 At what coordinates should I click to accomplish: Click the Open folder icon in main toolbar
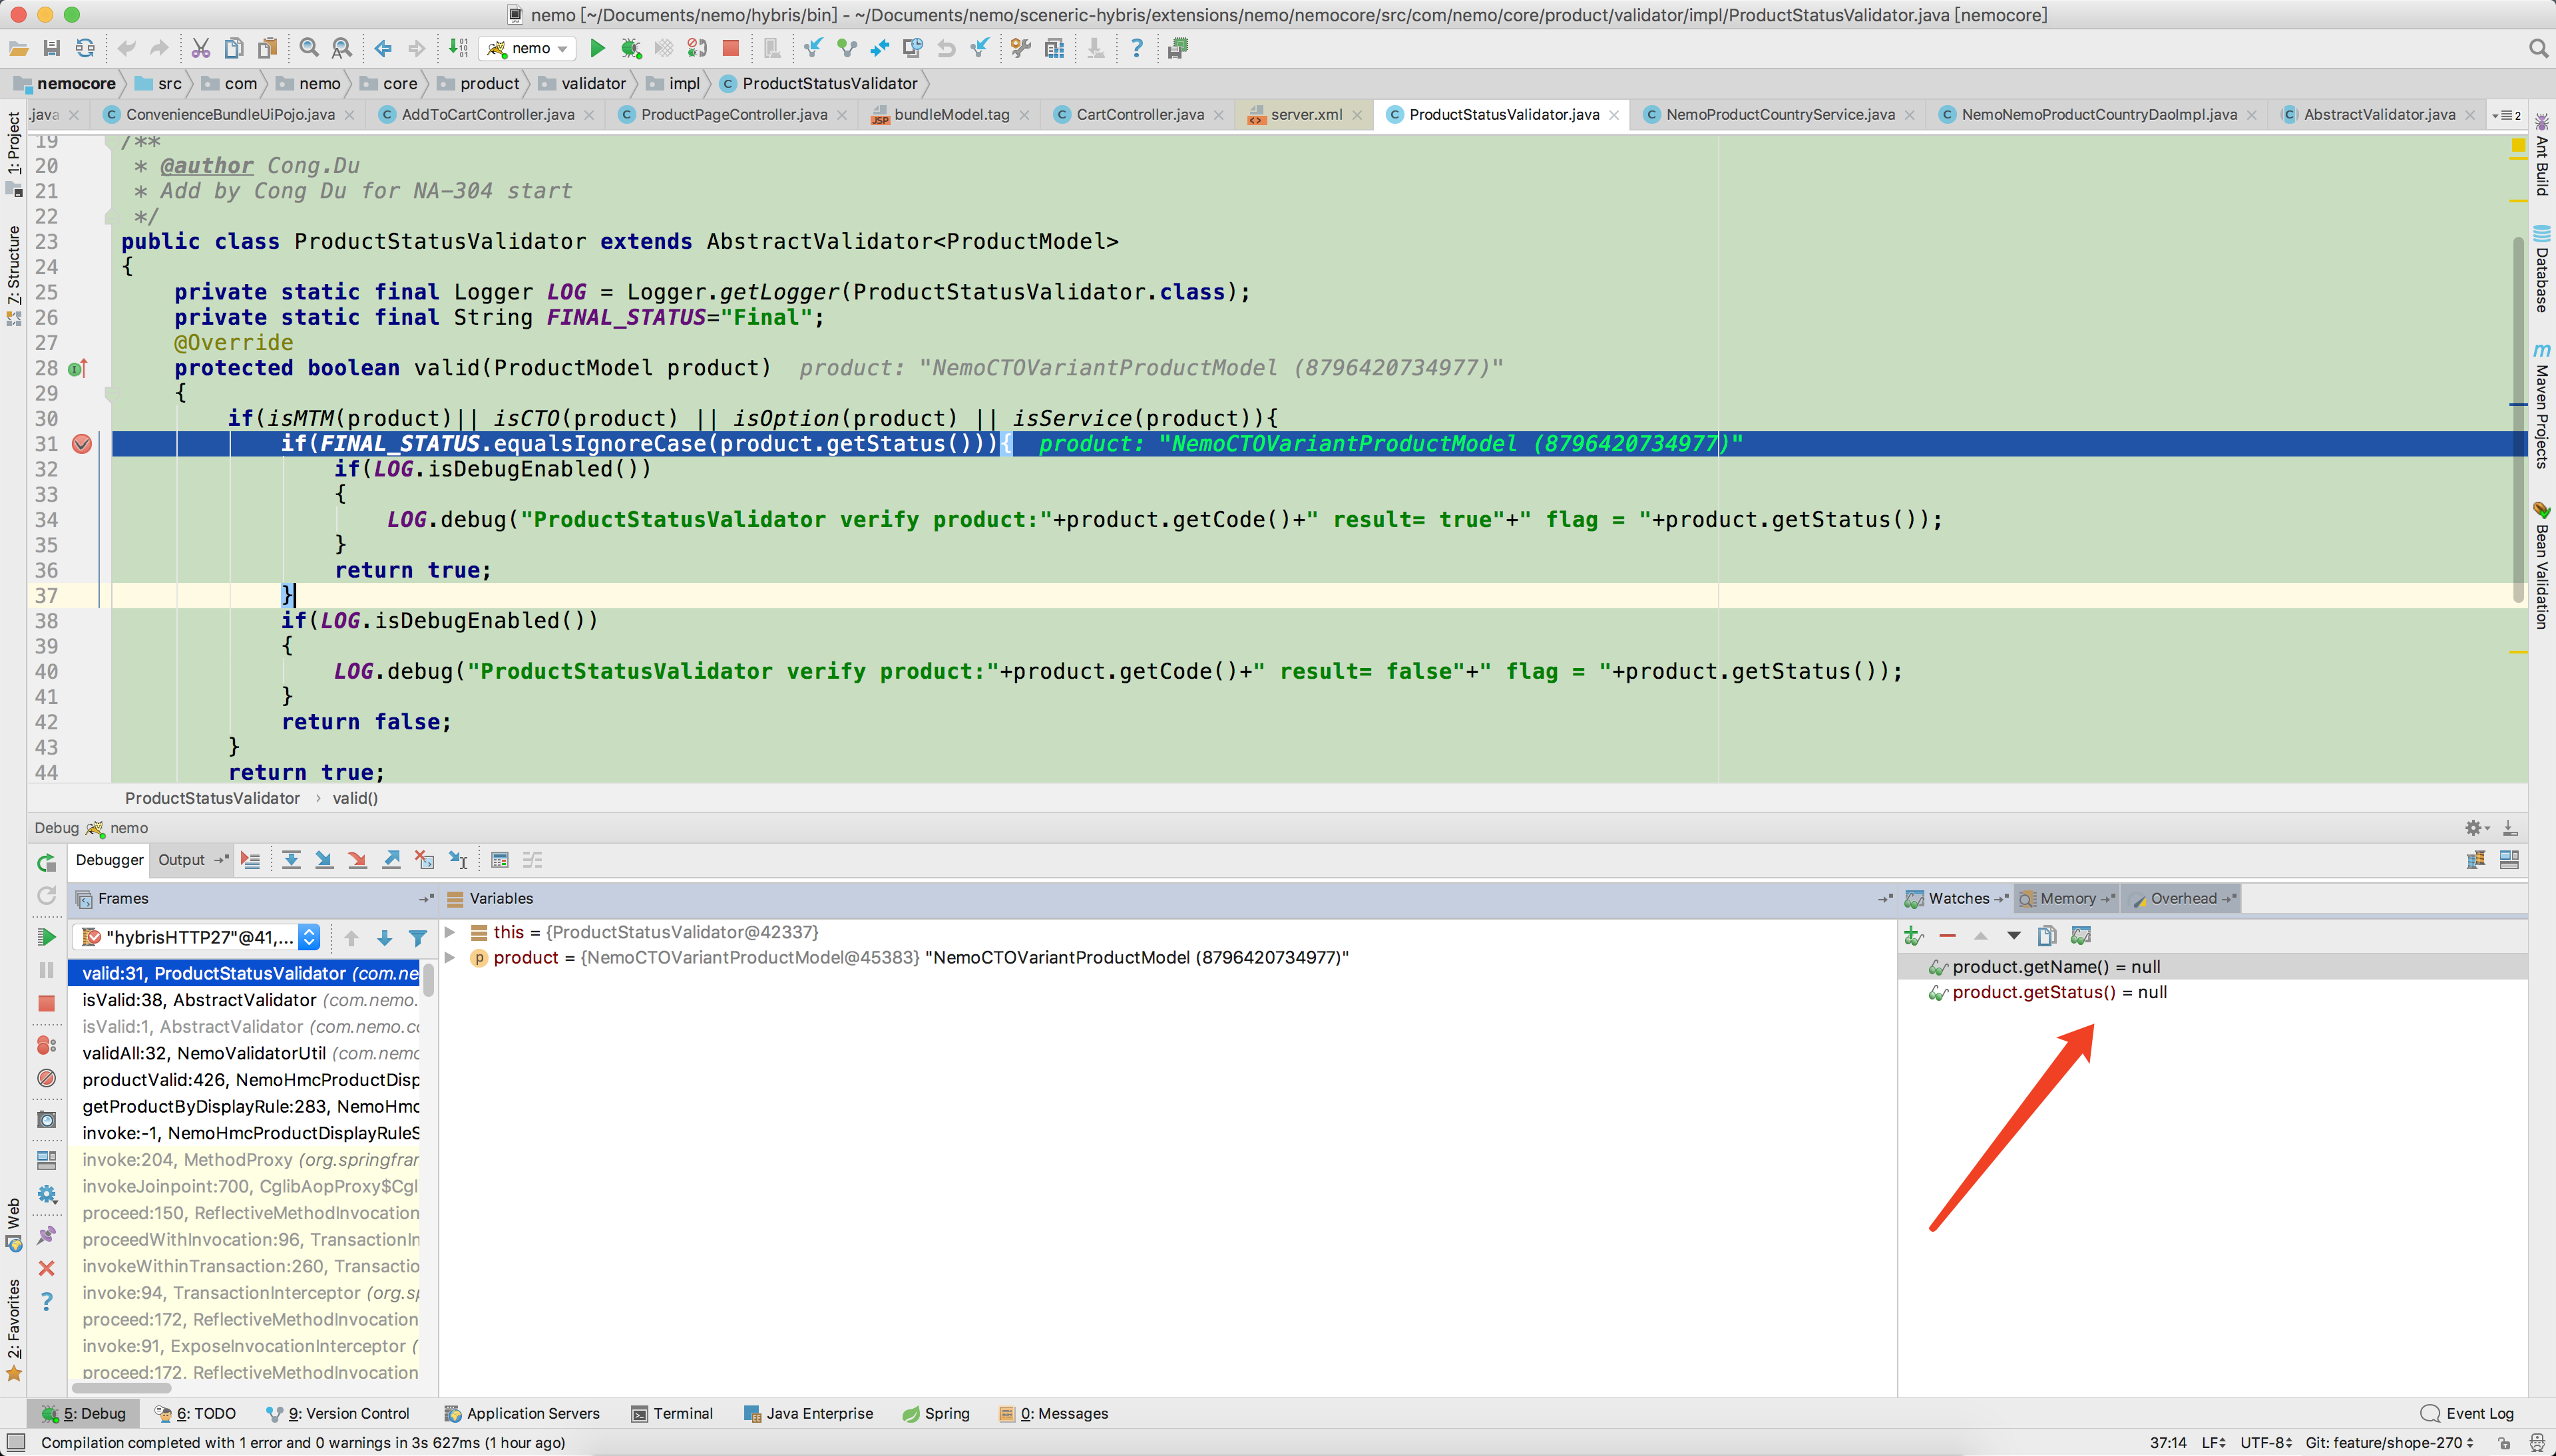click(18, 48)
